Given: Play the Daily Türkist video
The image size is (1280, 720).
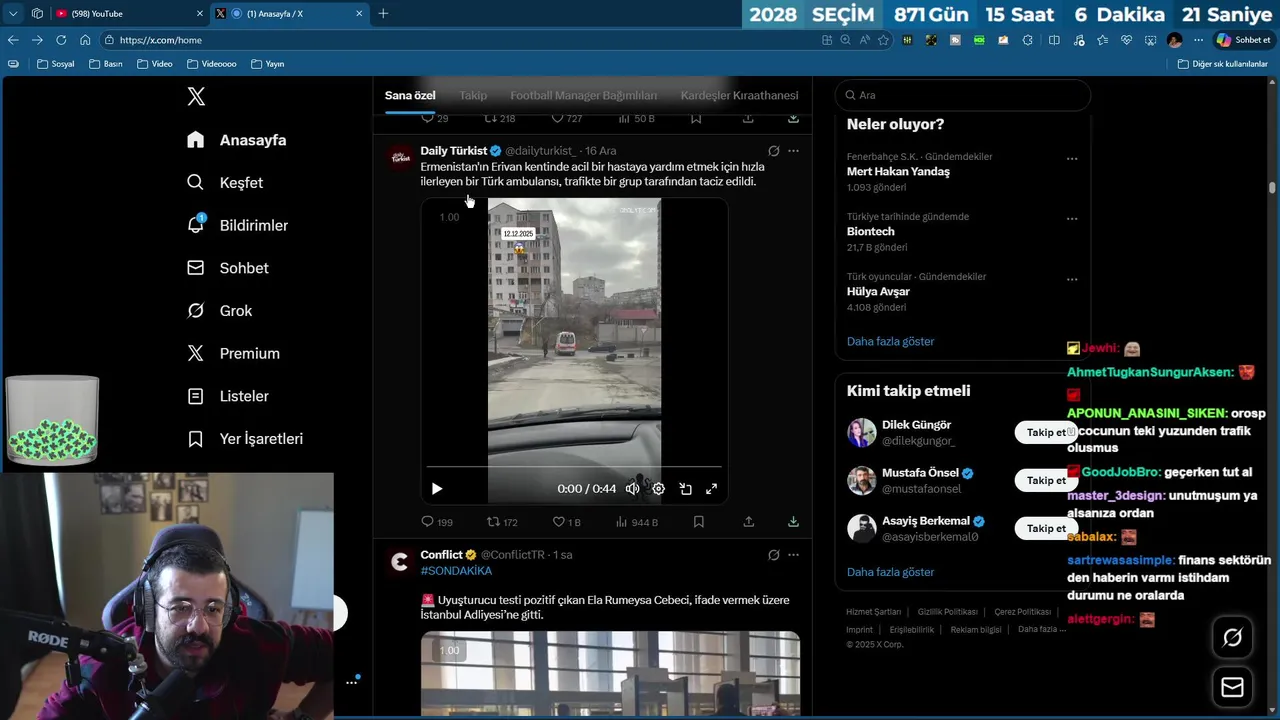Looking at the screenshot, I should tap(437, 489).
